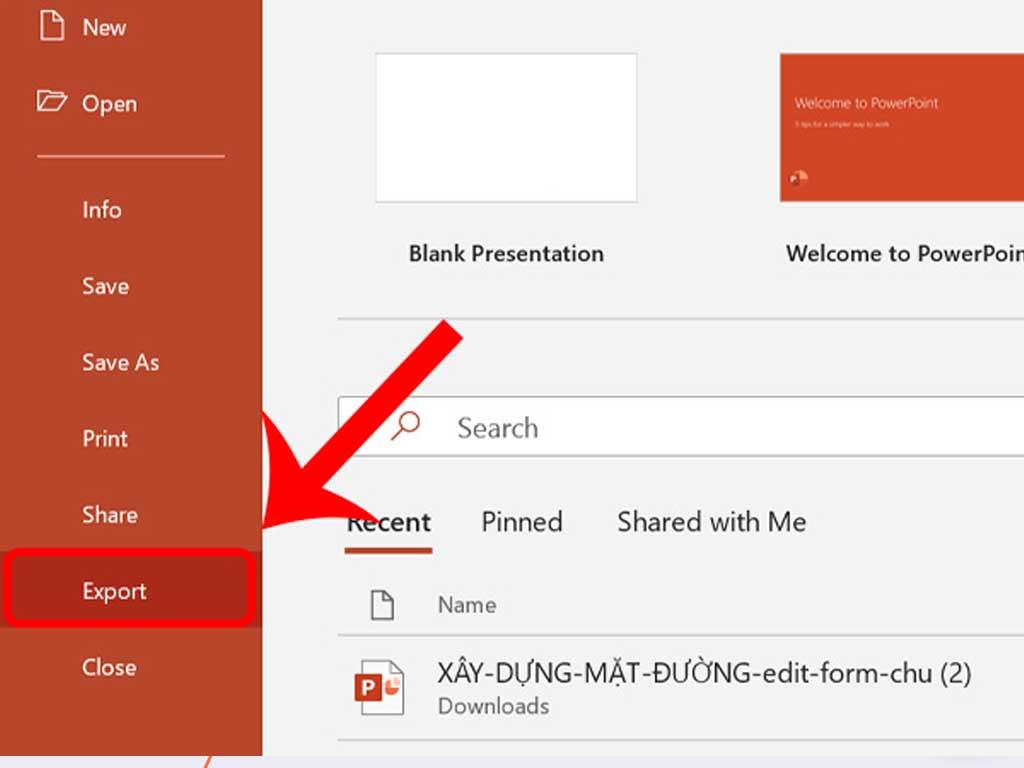Screen dimensions: 1024x768
Task: Save the presentation with Save
Action: click(104, 286)
